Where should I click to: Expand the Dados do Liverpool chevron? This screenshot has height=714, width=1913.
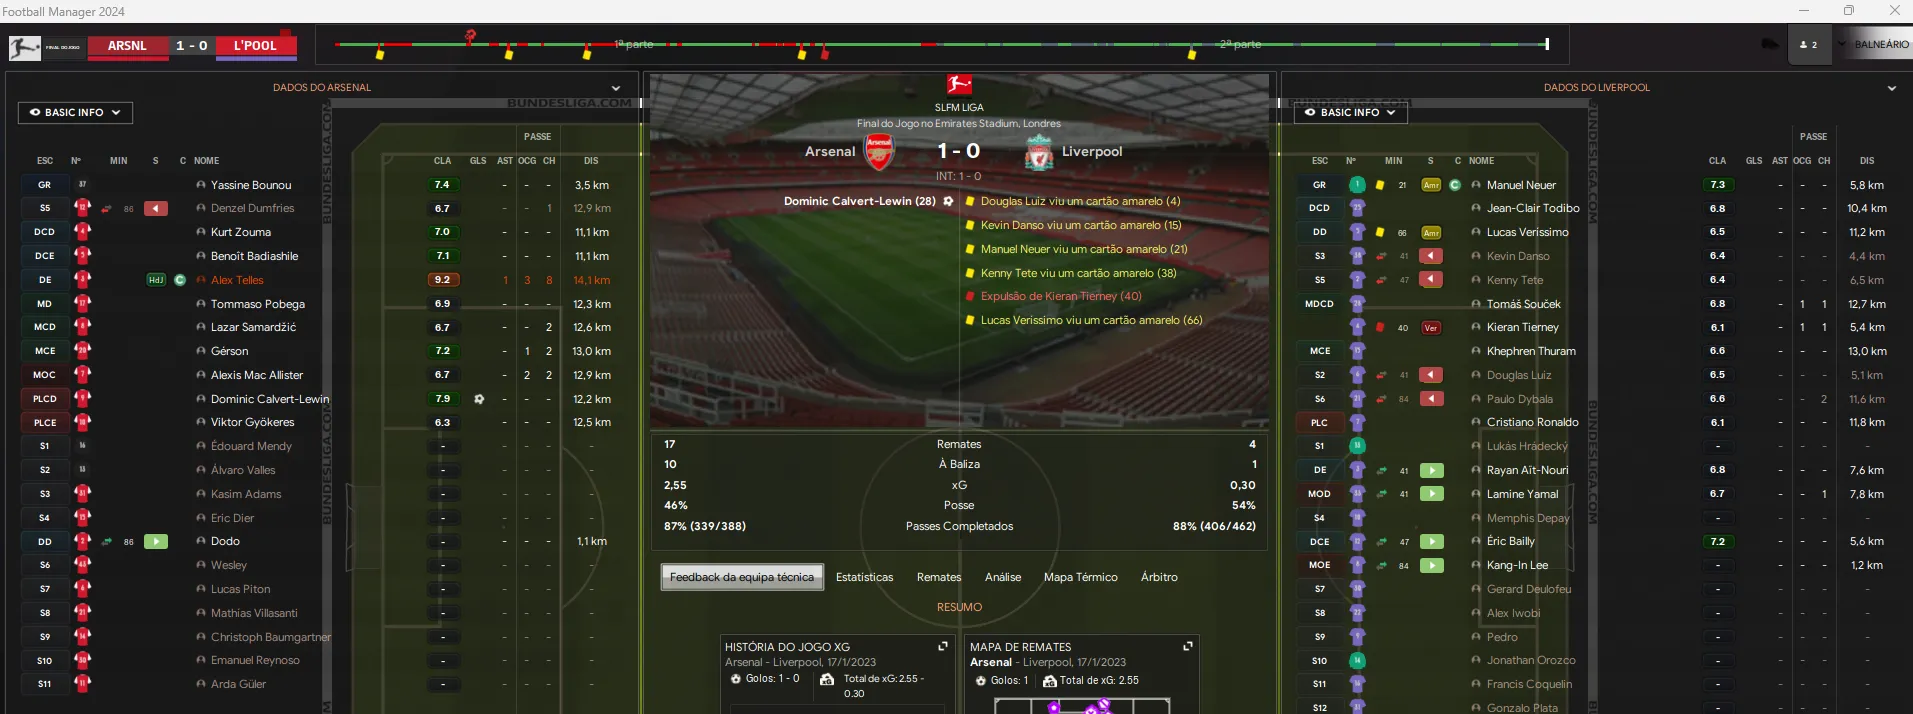pyautogui.click(x=1891, y=88)
